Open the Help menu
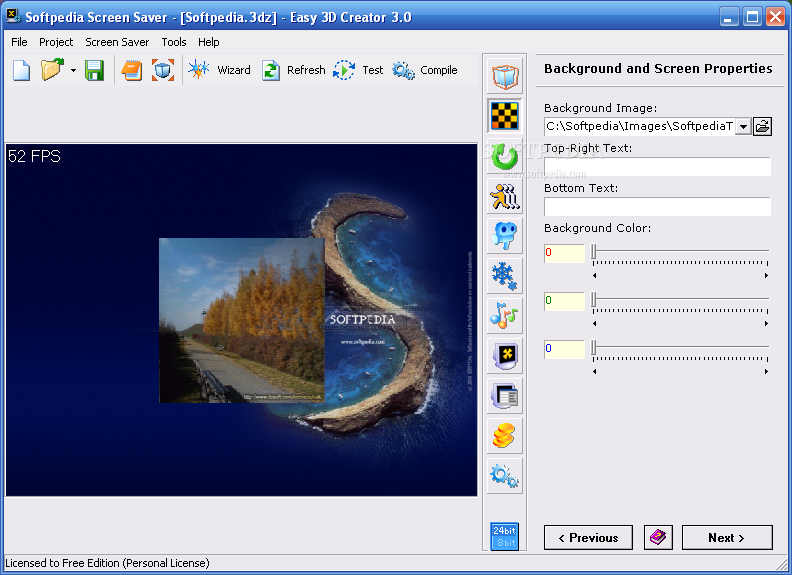This screenshot has height=575, width=792. 209,42
